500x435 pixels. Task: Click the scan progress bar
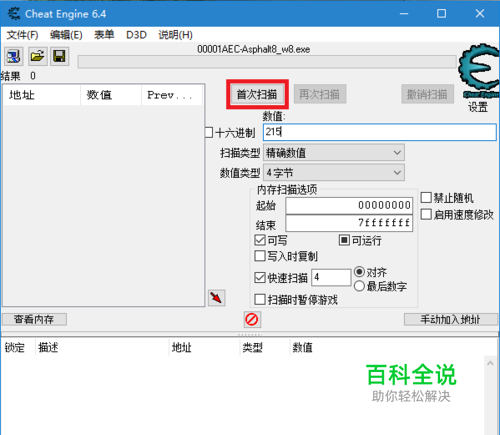(x=267, y=62)
